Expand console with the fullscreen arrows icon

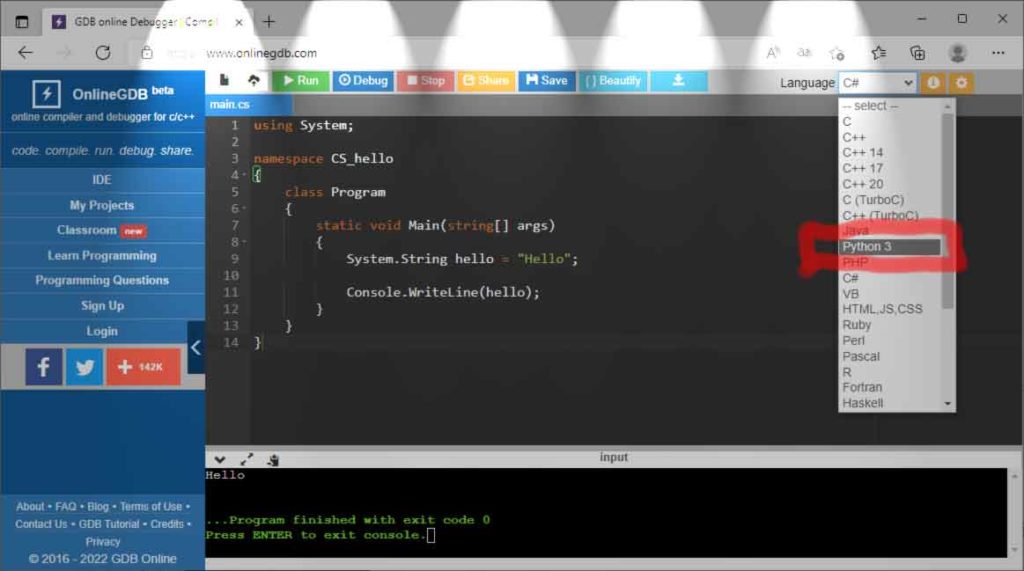point(246,459)
